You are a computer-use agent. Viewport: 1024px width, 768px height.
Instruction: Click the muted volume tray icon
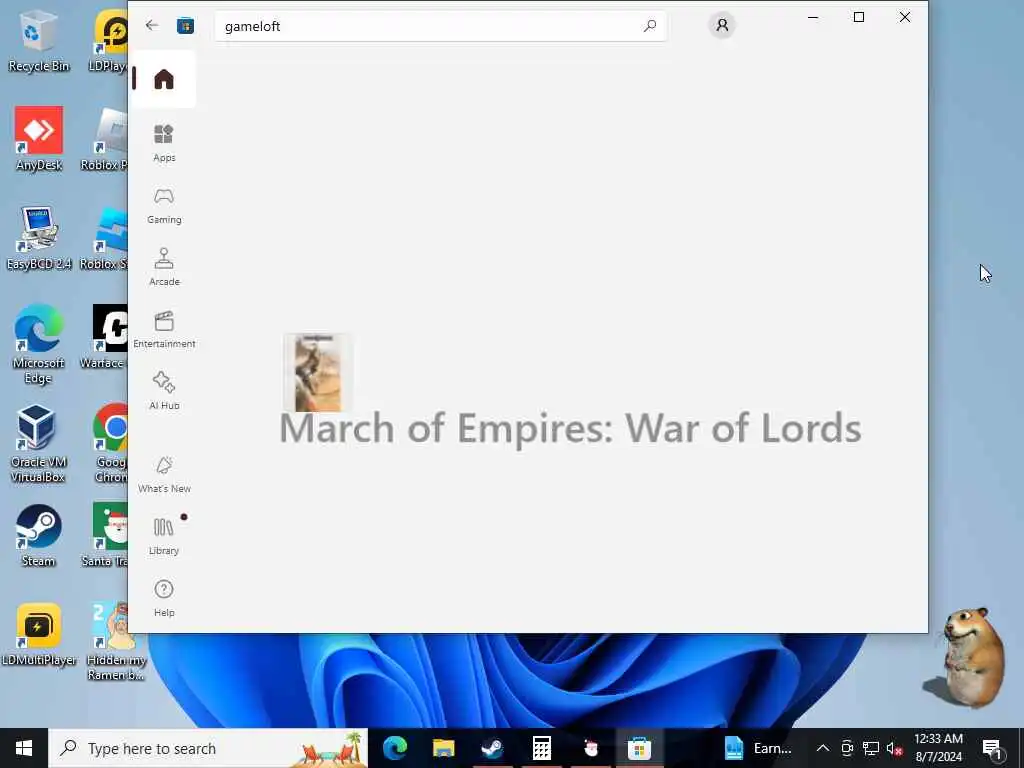point(895,748)
